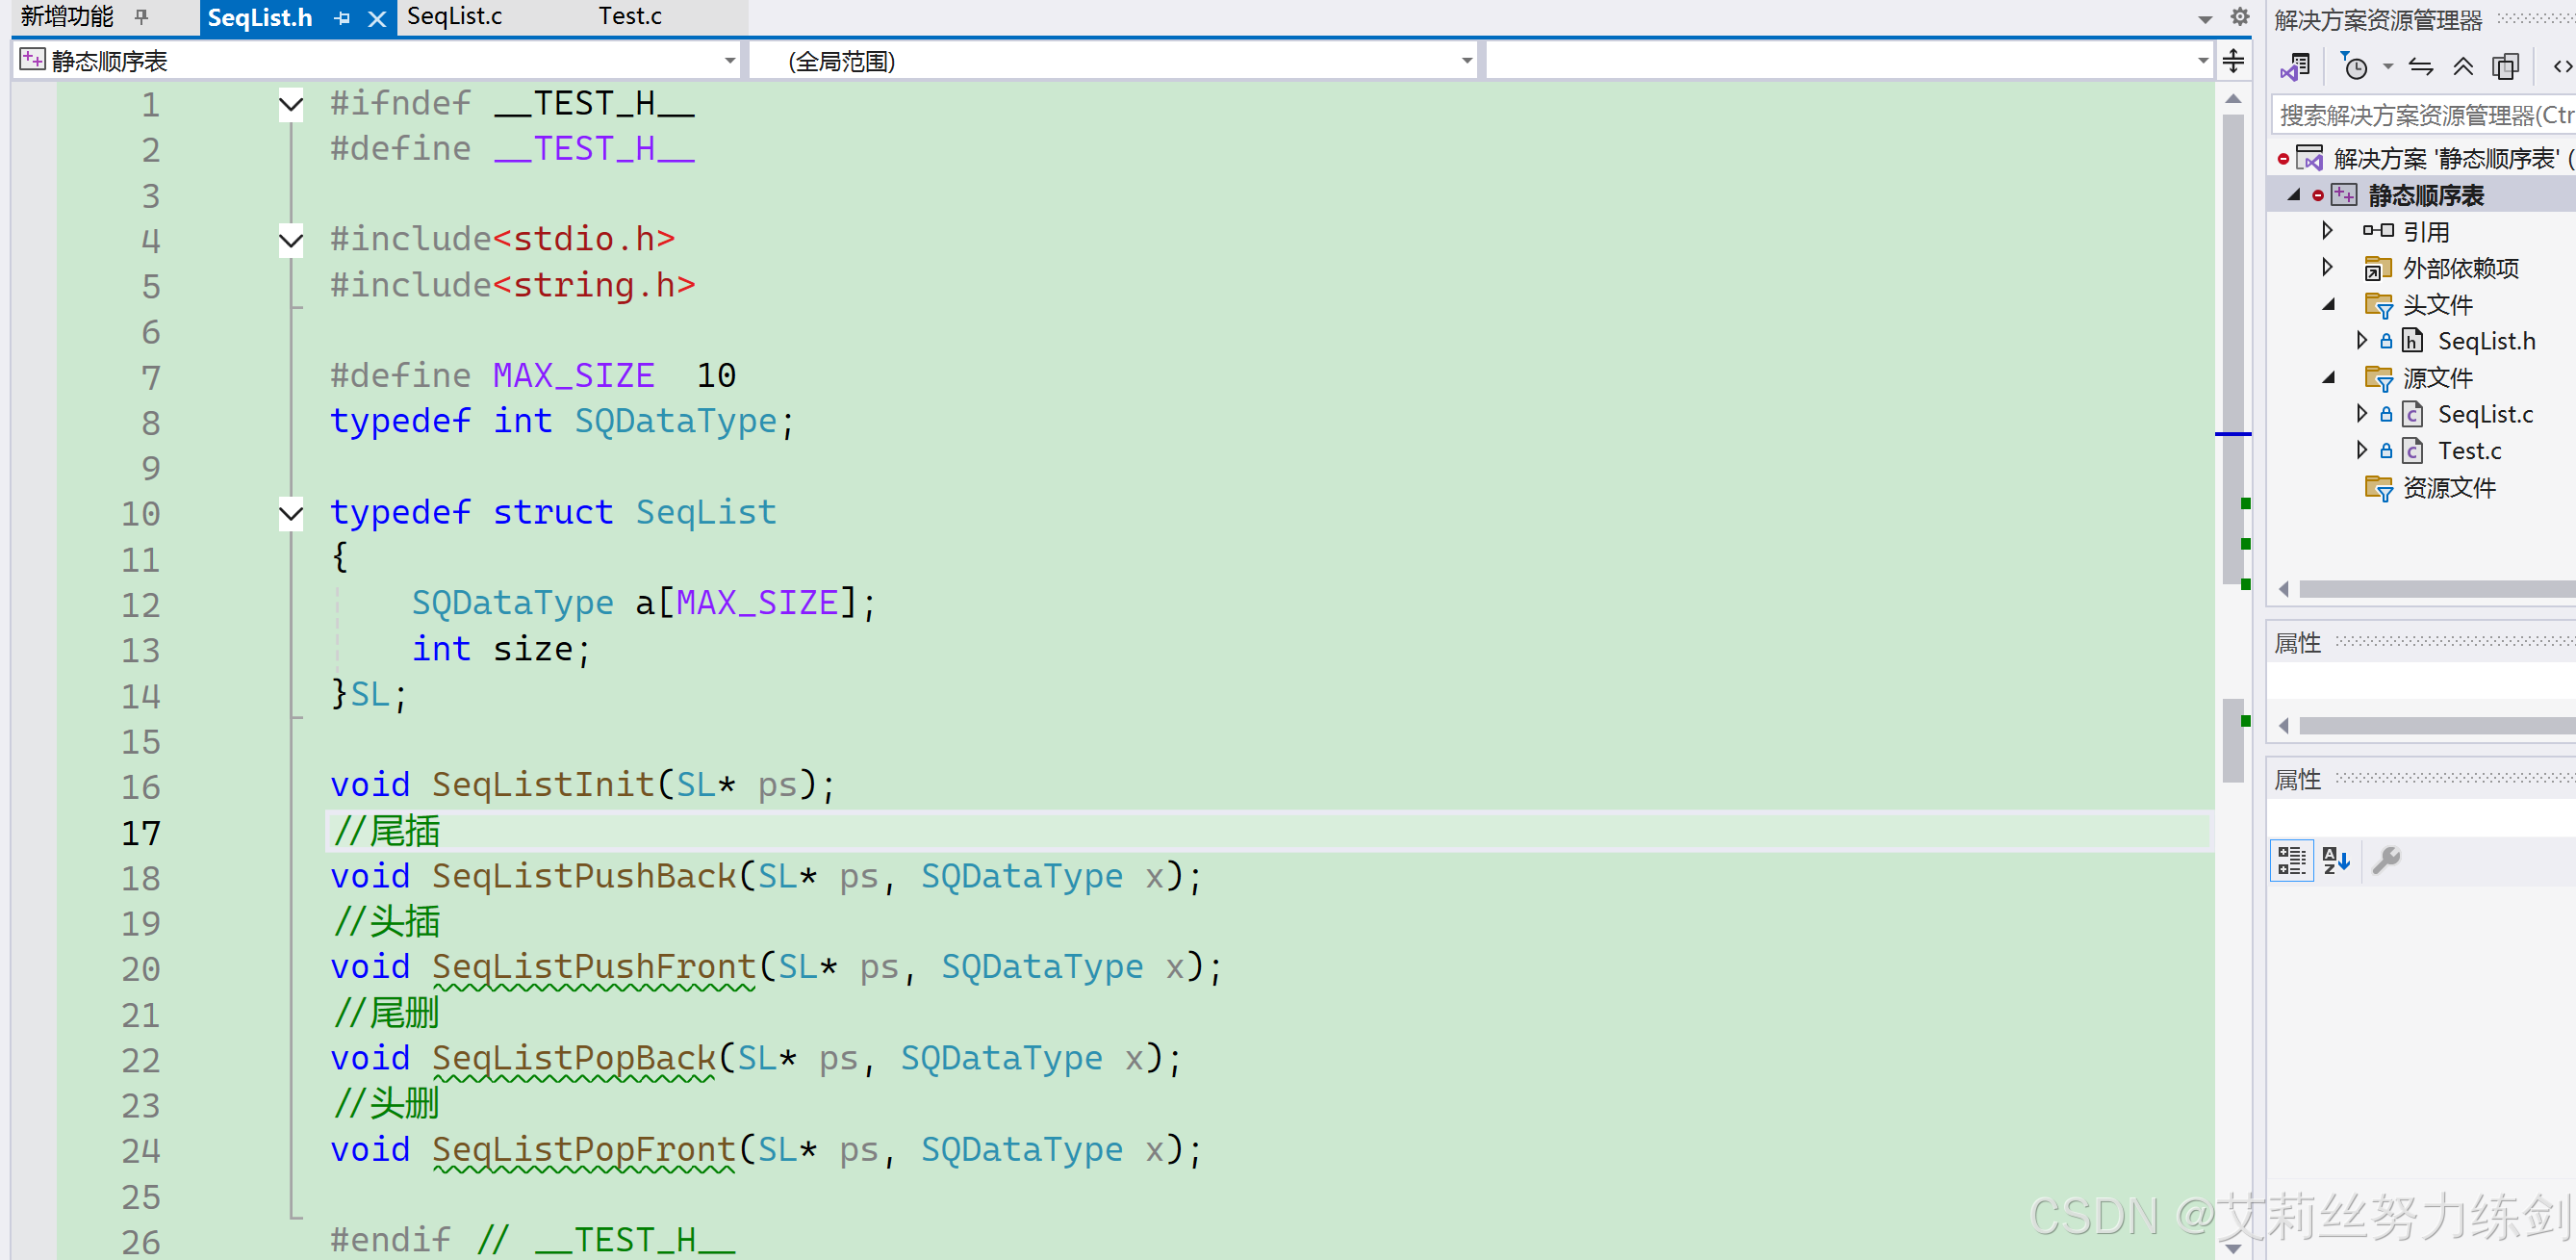Select Test.c in solution explorer

click(x=2468, y=451)
